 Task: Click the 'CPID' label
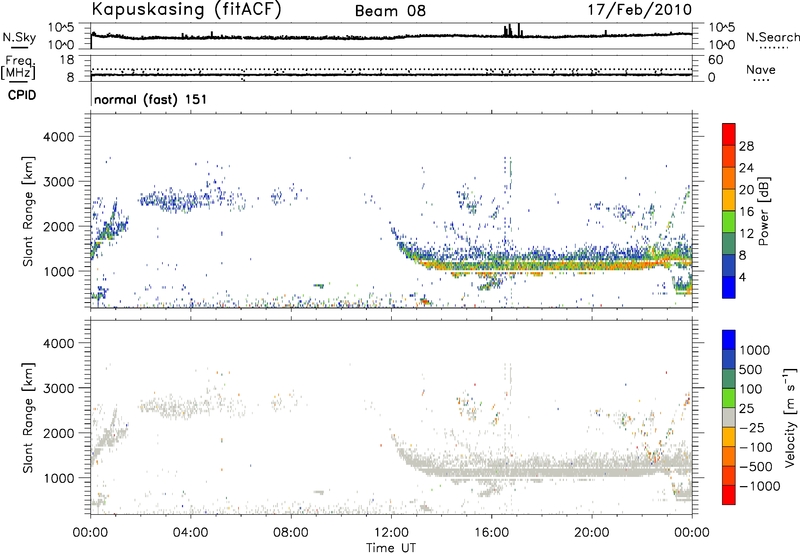pos(22,95)
